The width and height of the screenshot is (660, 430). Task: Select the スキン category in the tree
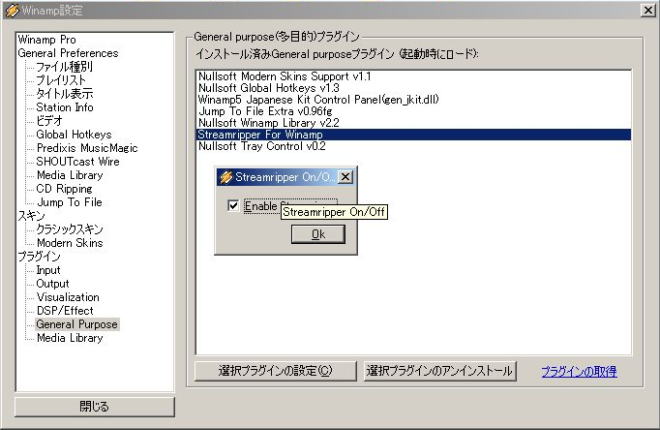[31, 216]
